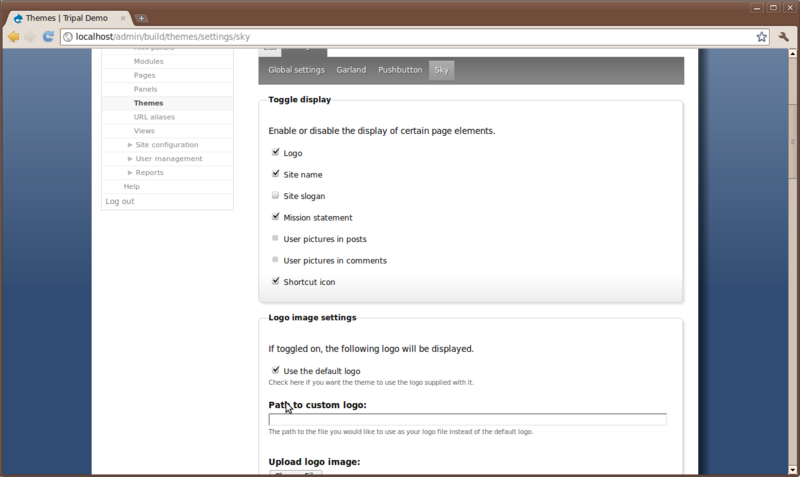Uncheck the Logo checkbox
The height and width of the screenshot is (477, 800).
276,152
